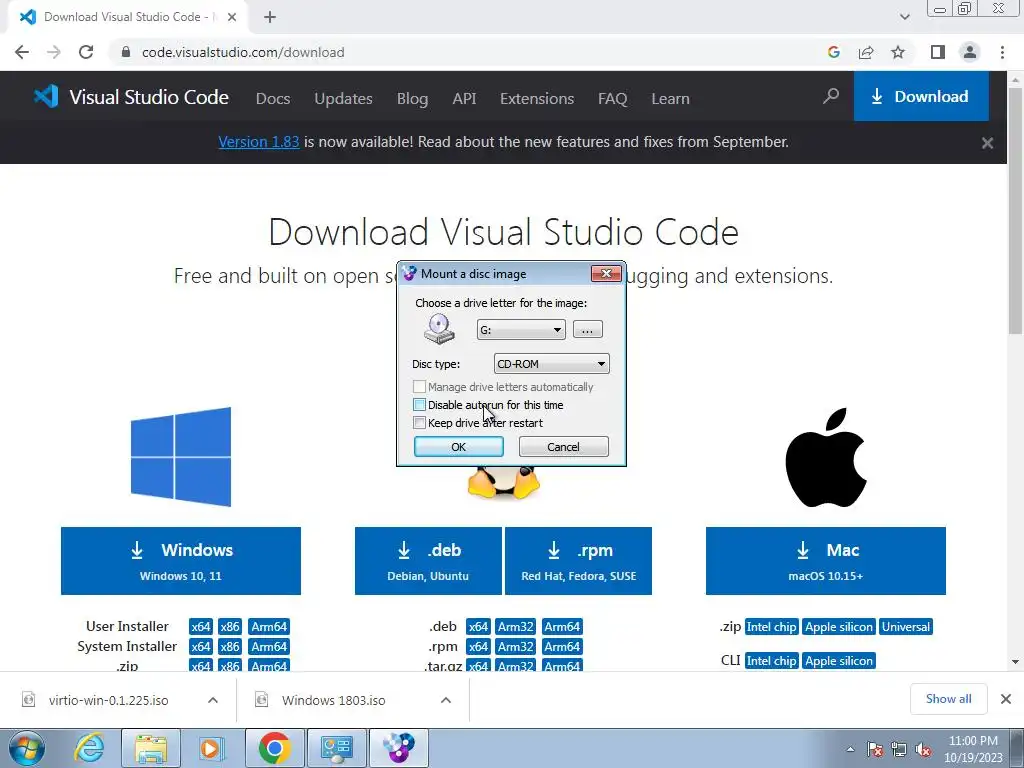The height and width of the screenshot is (768, 1024).
Task: Cancel the Mount a disc image dialog
Action: (x=563, y=447)
